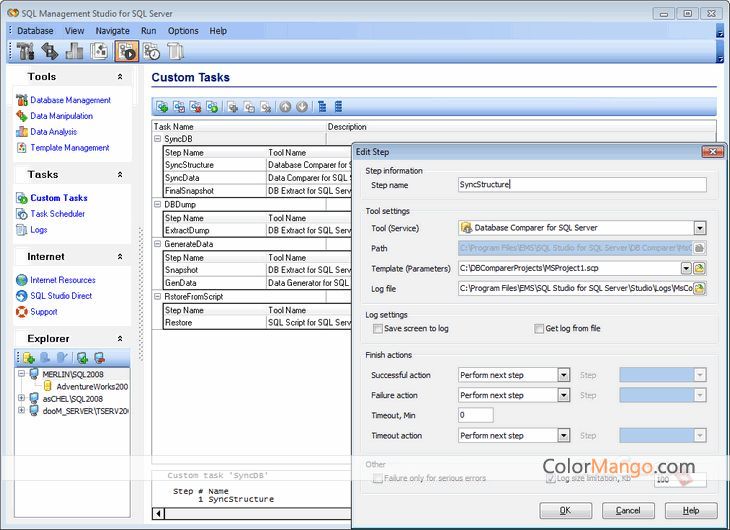Open Database Management from main toolbar icon
730x530 pixels.
click(26, 51)
